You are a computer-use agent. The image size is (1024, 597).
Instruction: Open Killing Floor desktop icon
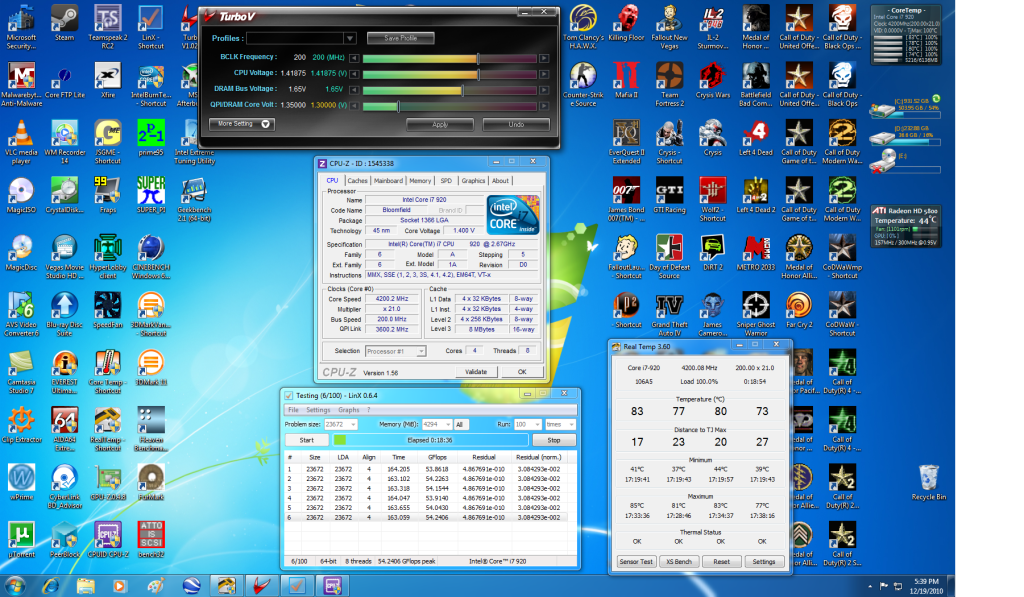[626, 24]
